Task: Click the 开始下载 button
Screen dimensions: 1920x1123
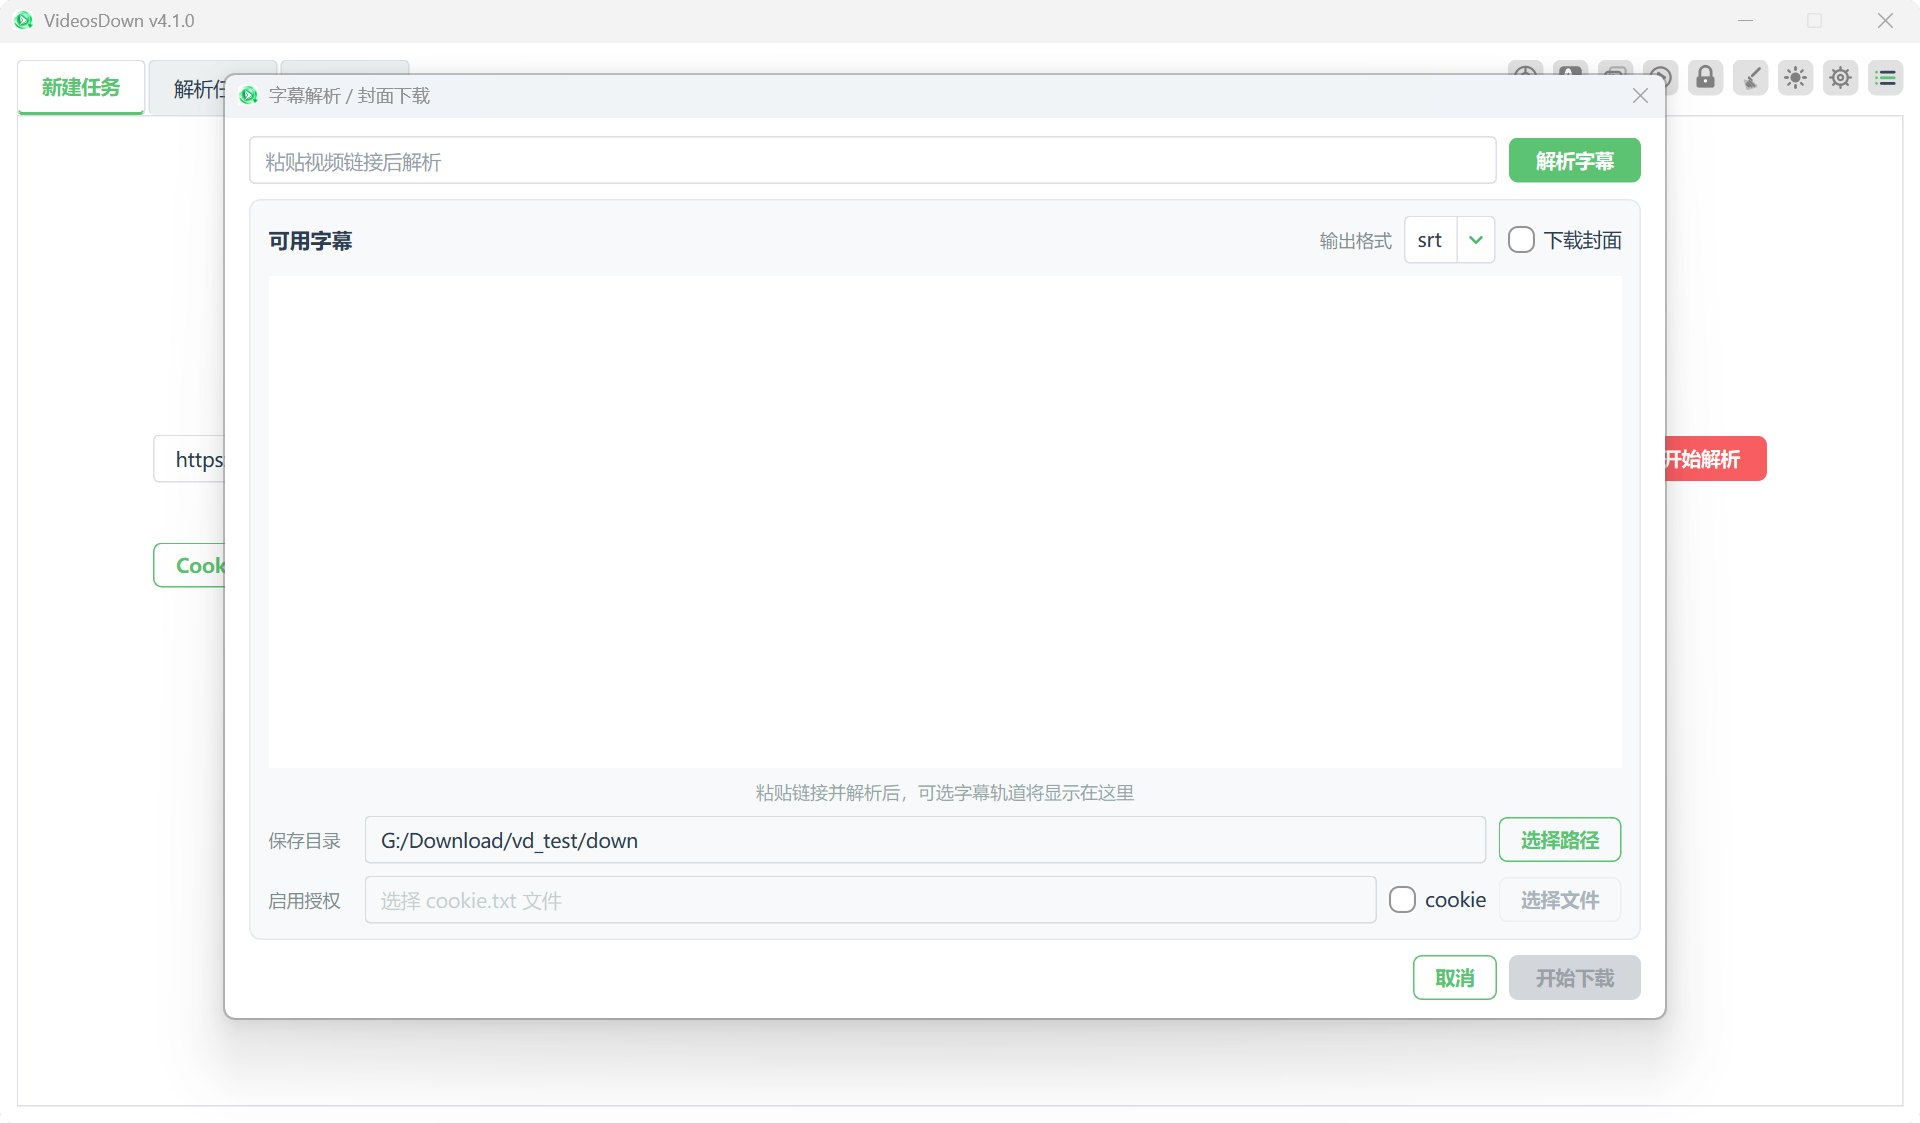Action: tap(1574, 978)
